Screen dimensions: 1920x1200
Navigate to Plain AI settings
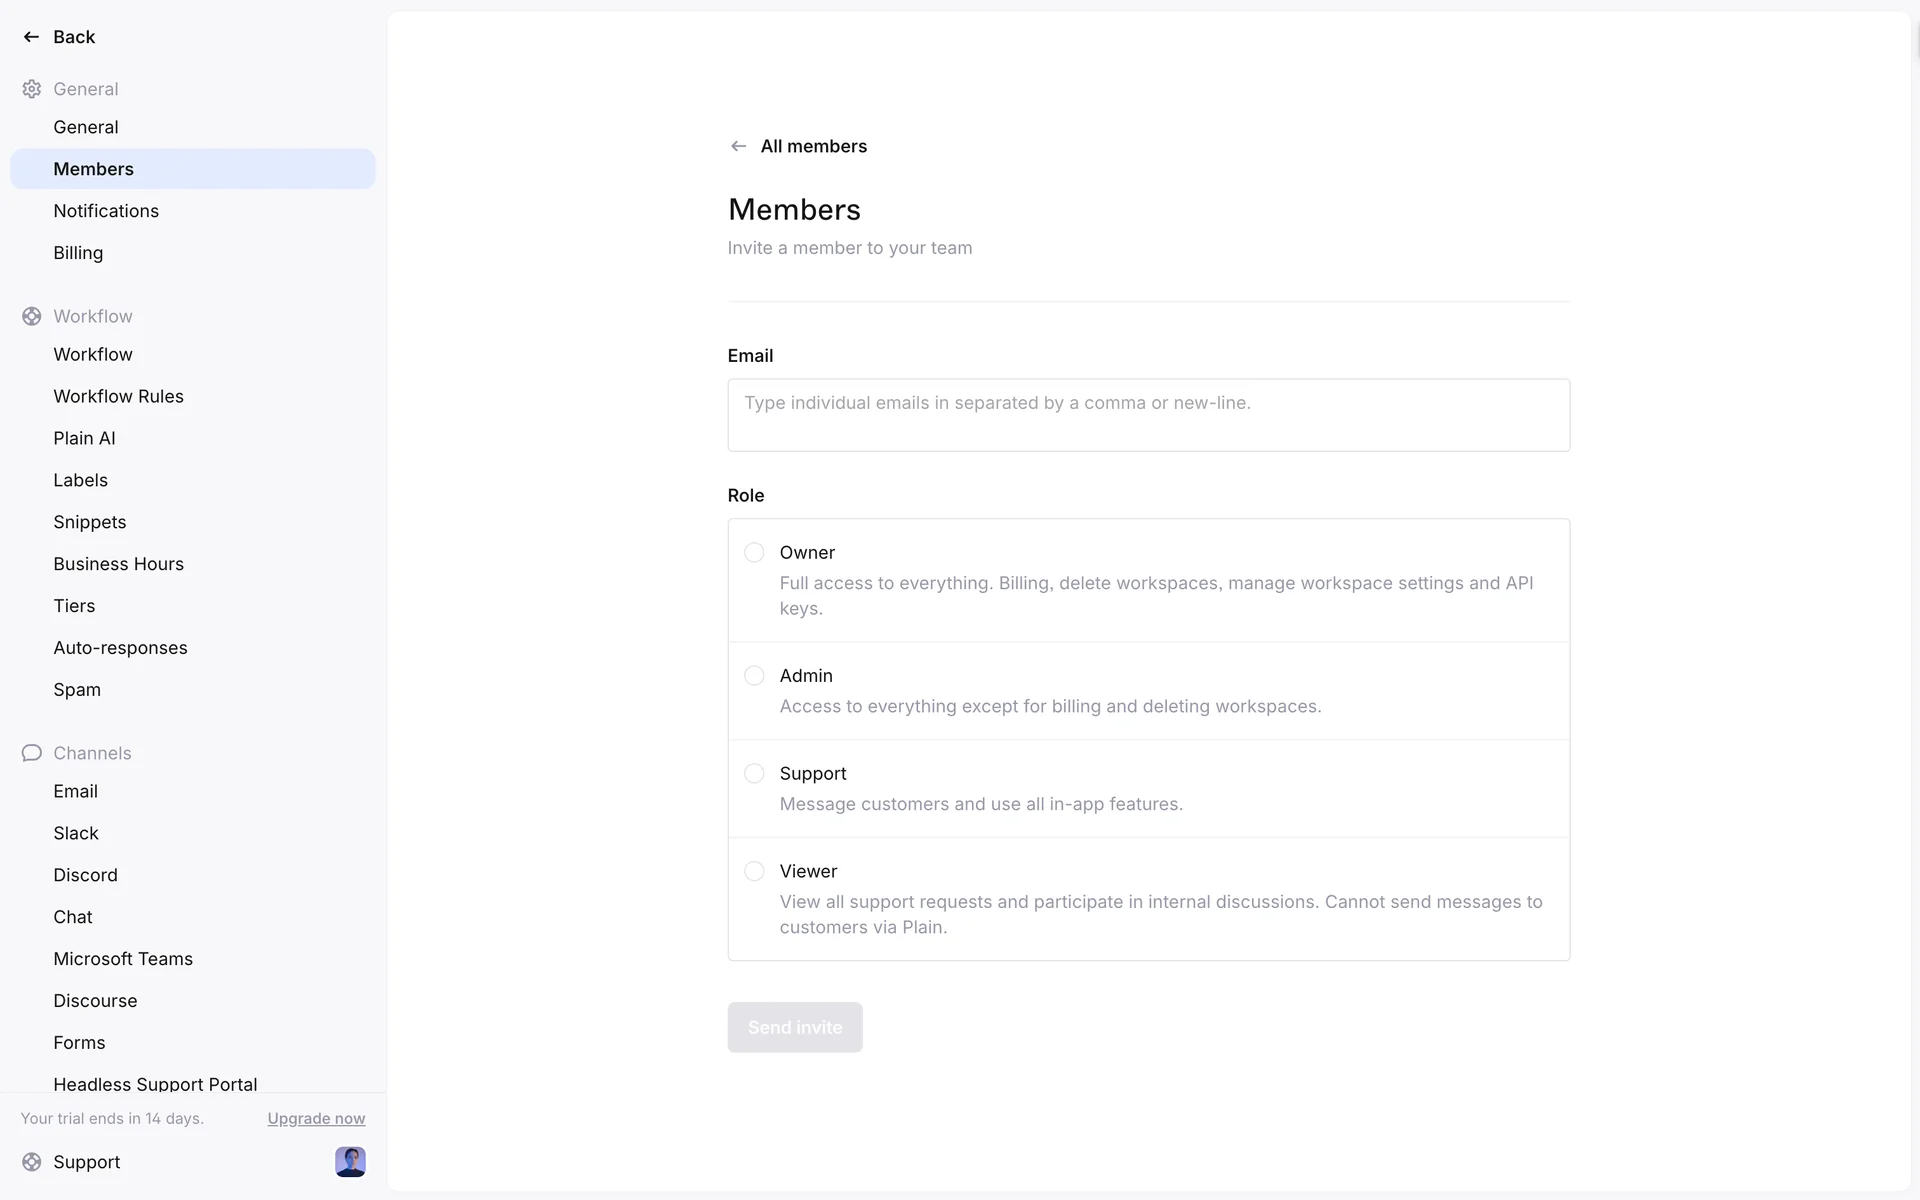pyautogui.click(x=84, y=438)
